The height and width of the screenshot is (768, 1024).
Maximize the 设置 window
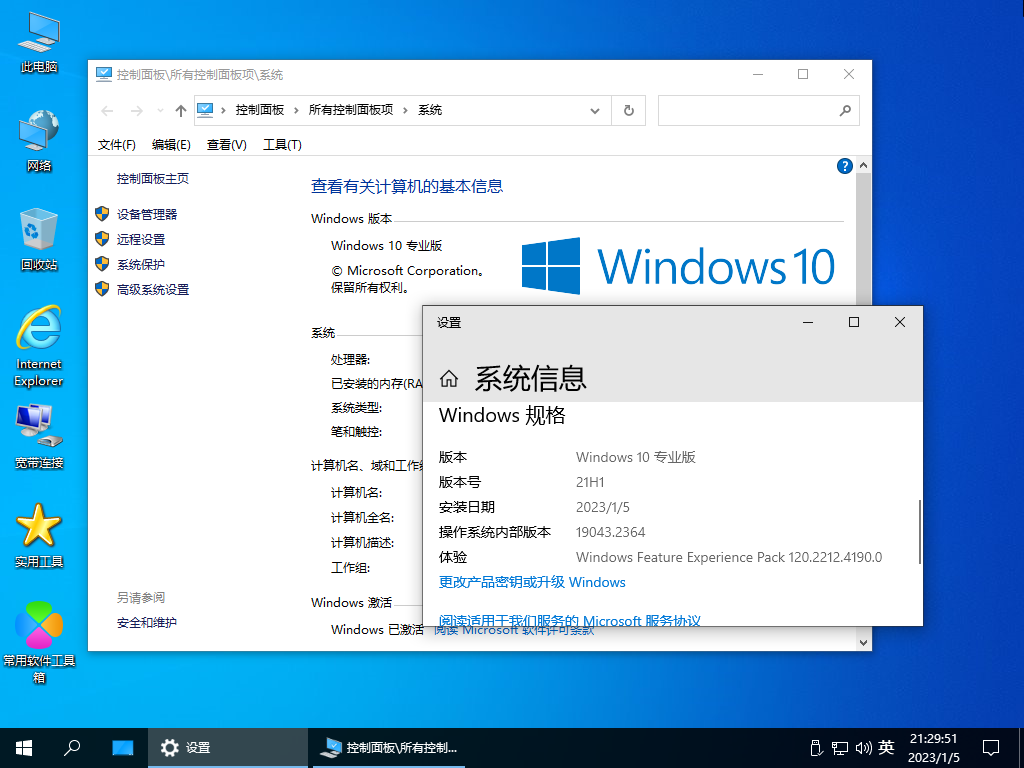[x=854, y=322]
